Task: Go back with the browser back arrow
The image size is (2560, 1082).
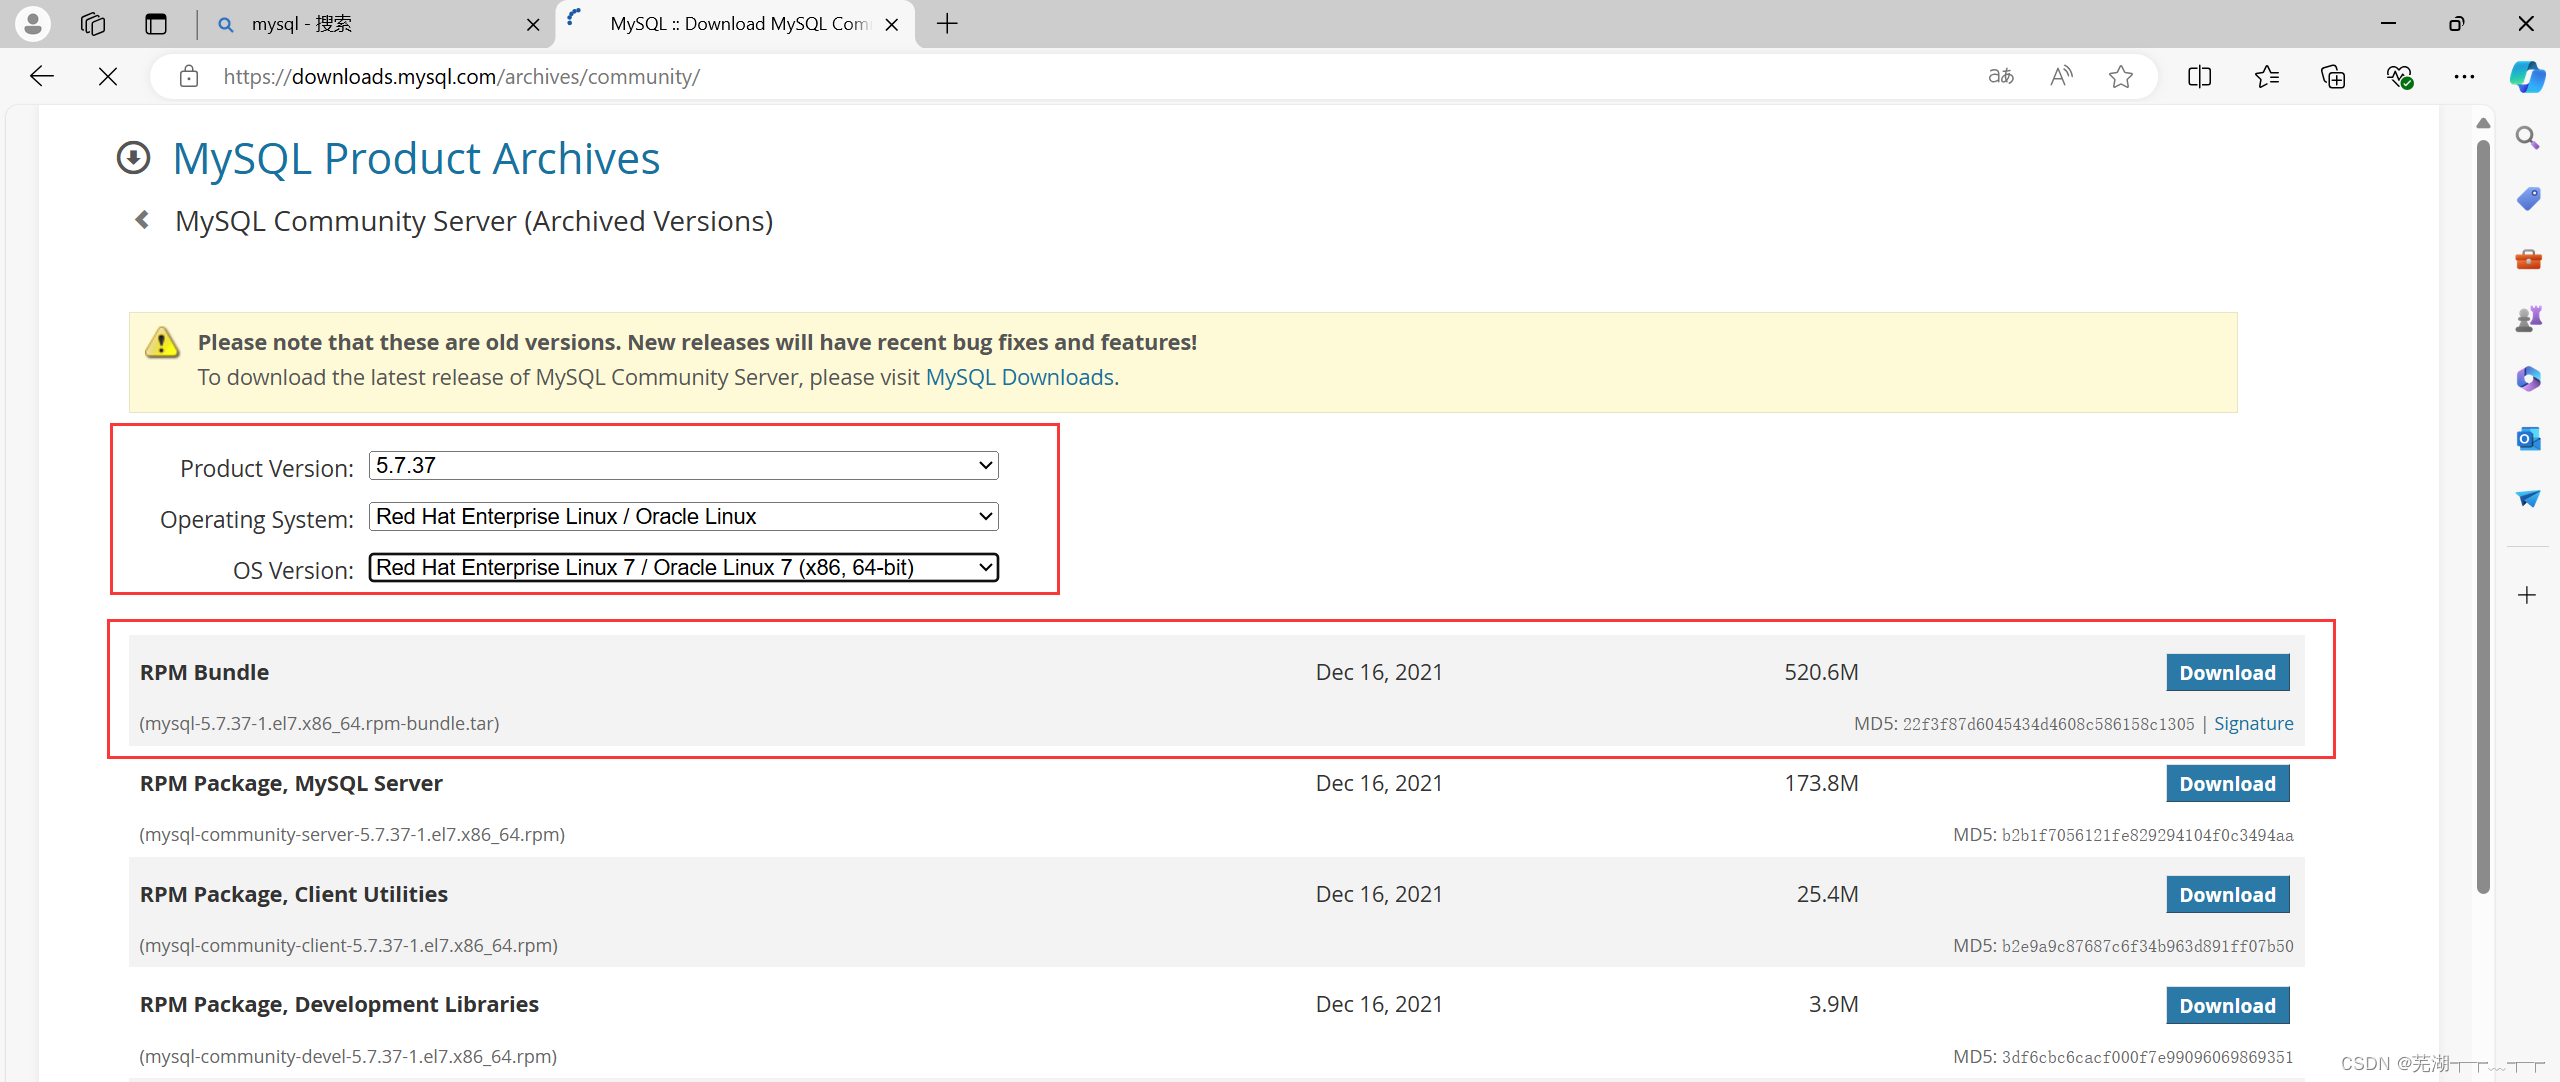Action: [42, 76]
